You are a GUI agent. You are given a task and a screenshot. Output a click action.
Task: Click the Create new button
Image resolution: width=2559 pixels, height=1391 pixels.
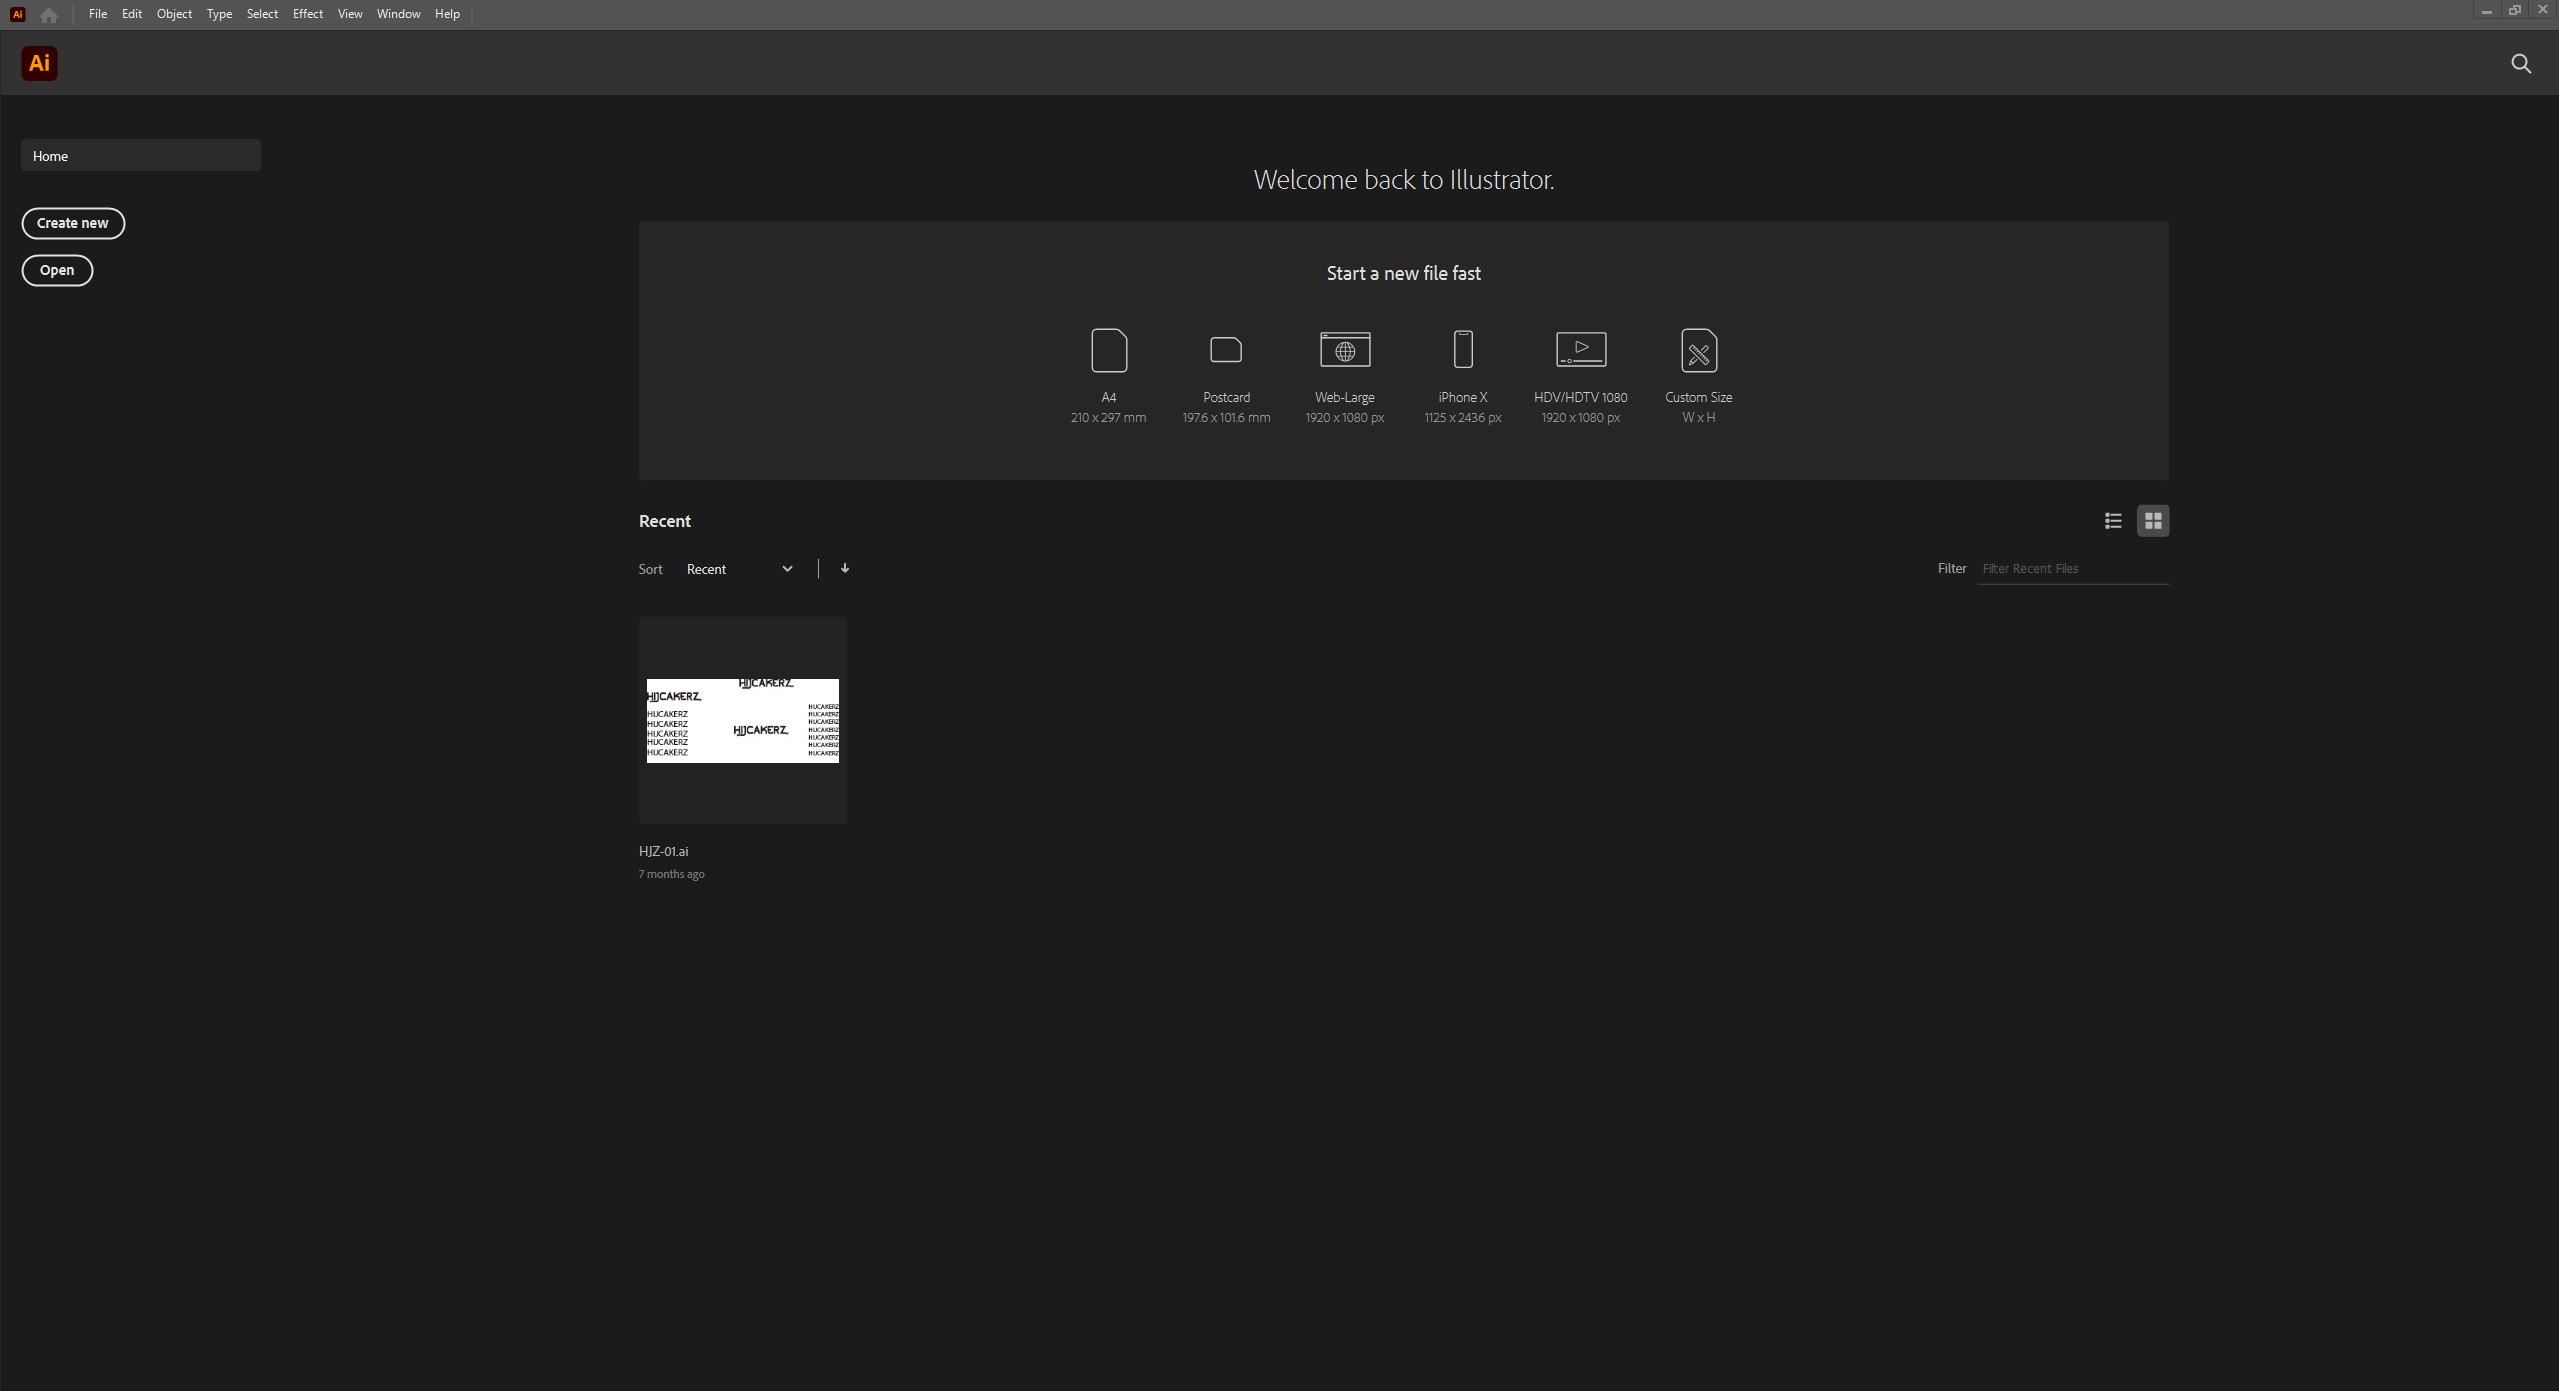73,223
